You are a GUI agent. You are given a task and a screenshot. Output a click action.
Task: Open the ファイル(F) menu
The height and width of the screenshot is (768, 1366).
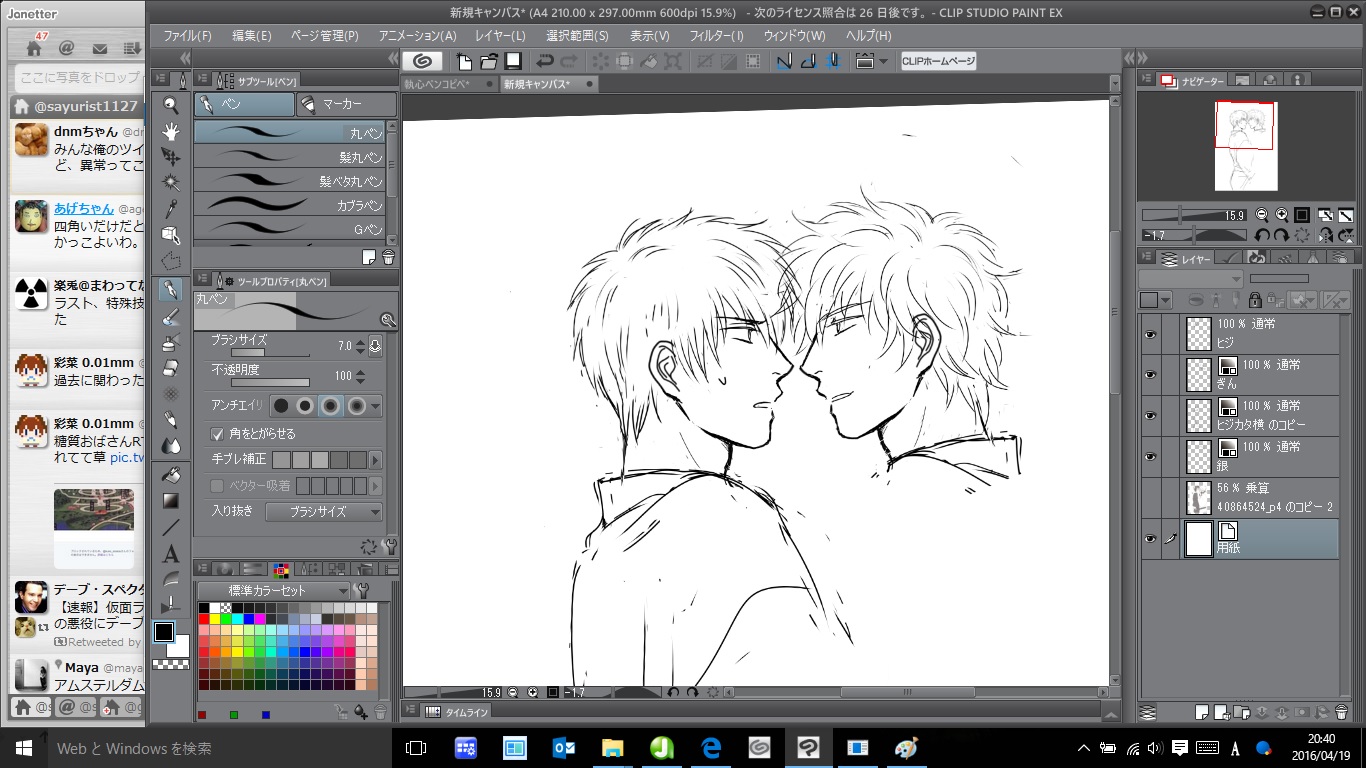[x=187, y=35]
